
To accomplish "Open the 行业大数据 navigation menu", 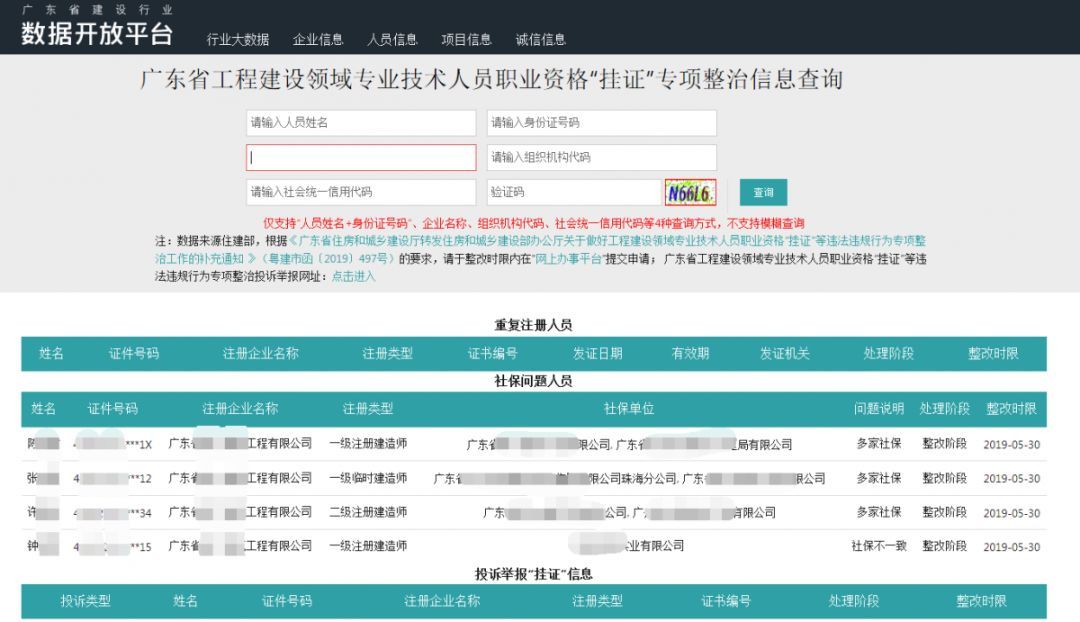I will (240, 39).
